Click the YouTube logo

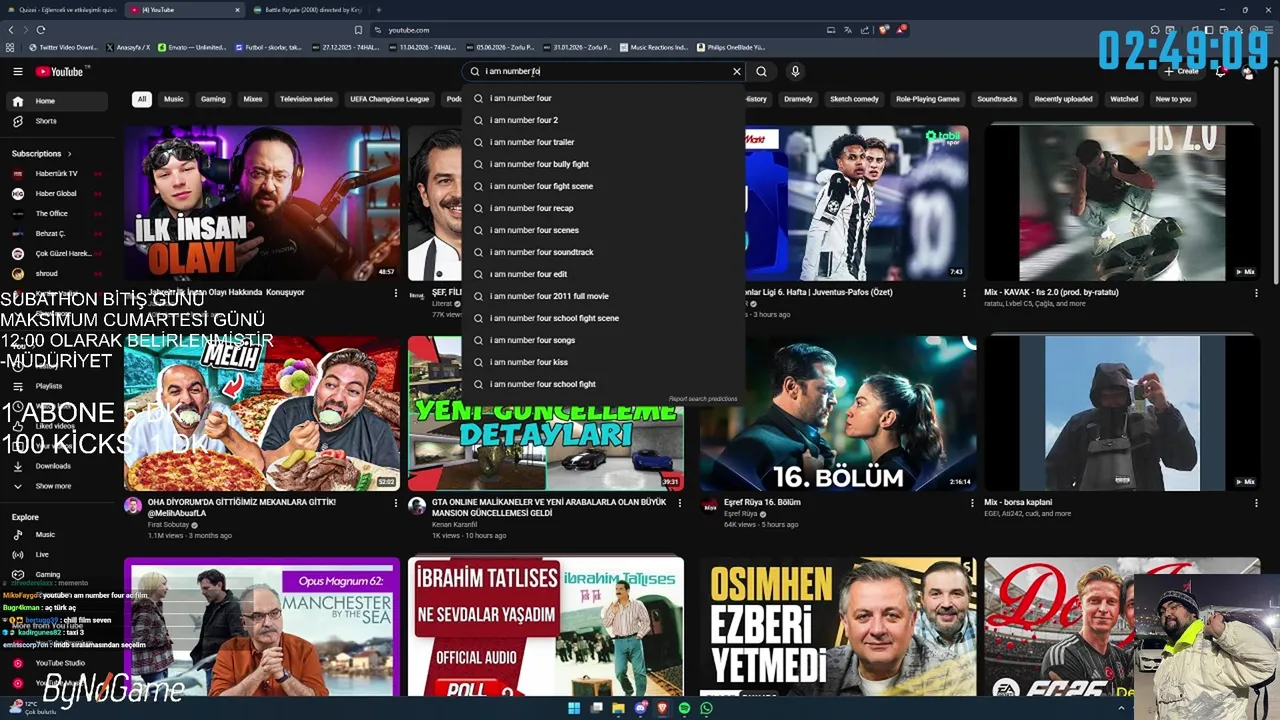(62, 71)
